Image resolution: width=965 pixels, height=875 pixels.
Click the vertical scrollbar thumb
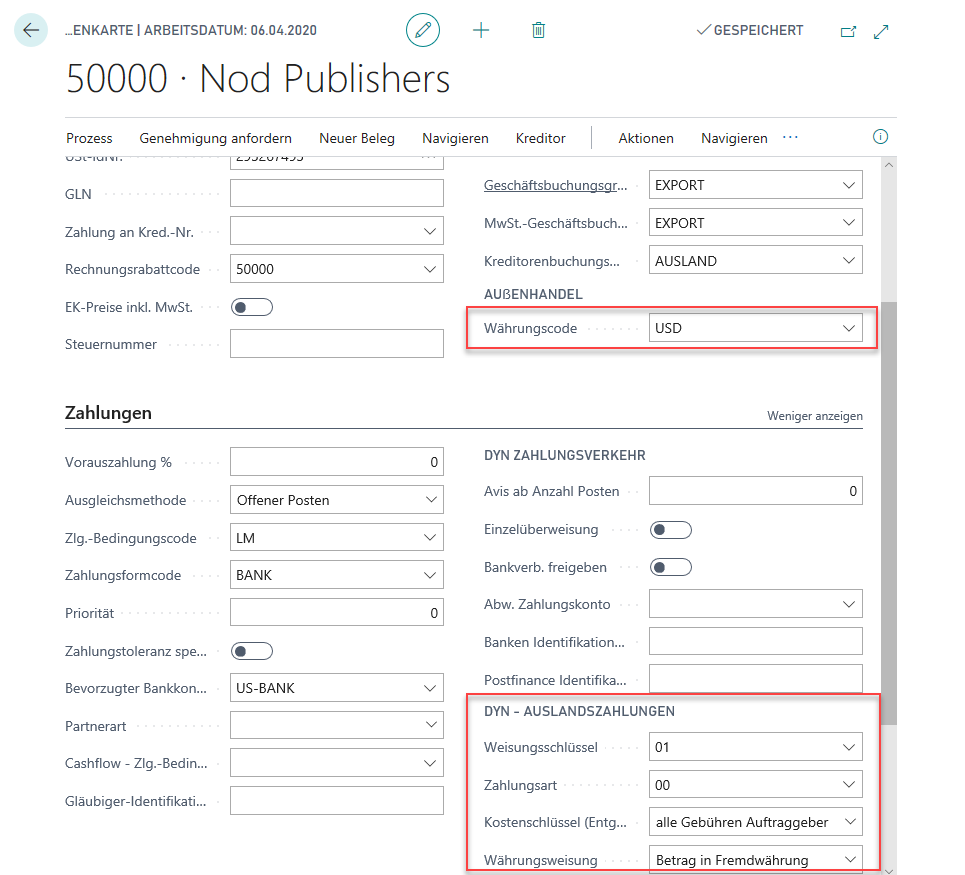point(889,513)
